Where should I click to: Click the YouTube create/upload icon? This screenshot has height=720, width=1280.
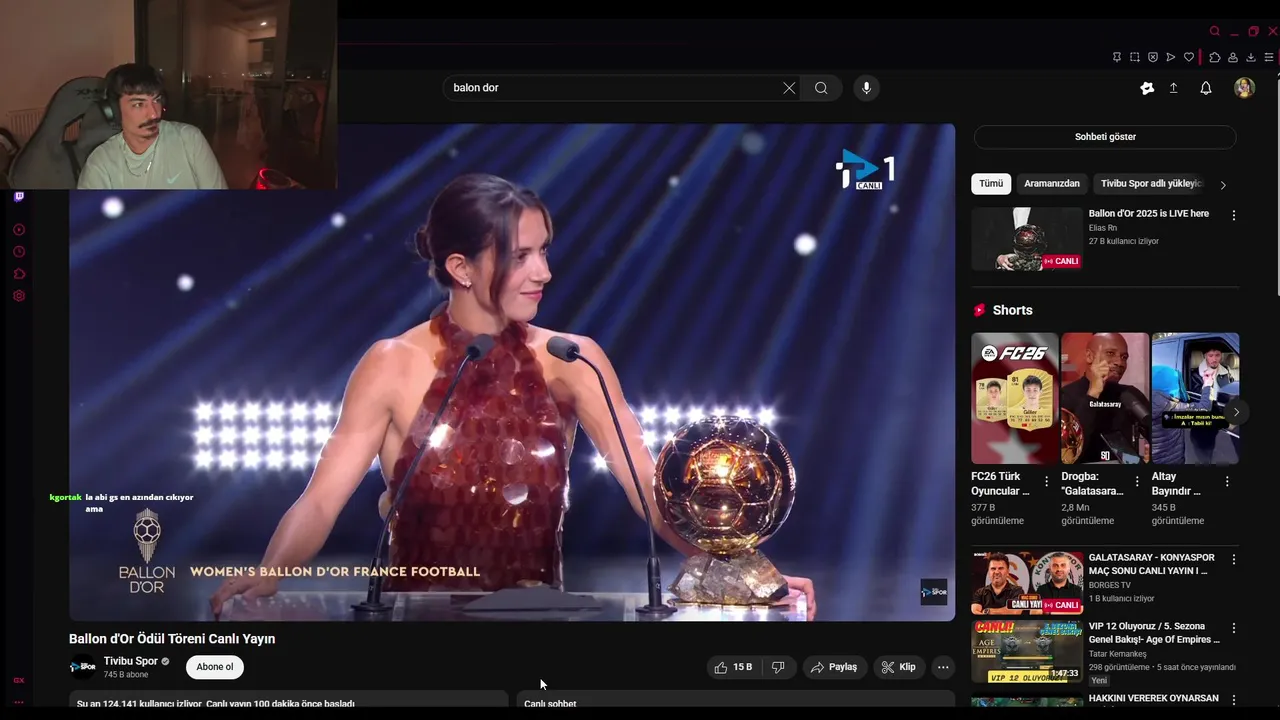click(1174, 88)
